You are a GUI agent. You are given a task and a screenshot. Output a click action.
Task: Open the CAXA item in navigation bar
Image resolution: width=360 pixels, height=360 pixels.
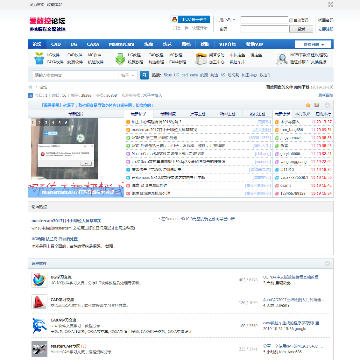(x=93, y=44)
